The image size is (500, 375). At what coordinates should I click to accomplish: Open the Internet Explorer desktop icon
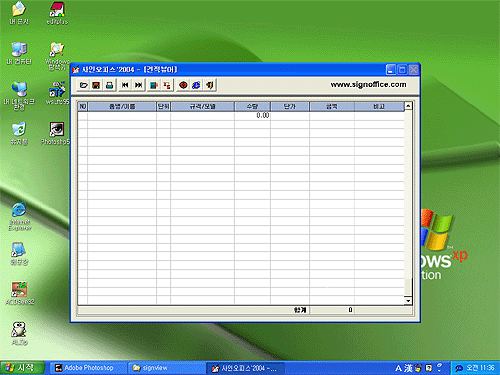click(19, 216)
